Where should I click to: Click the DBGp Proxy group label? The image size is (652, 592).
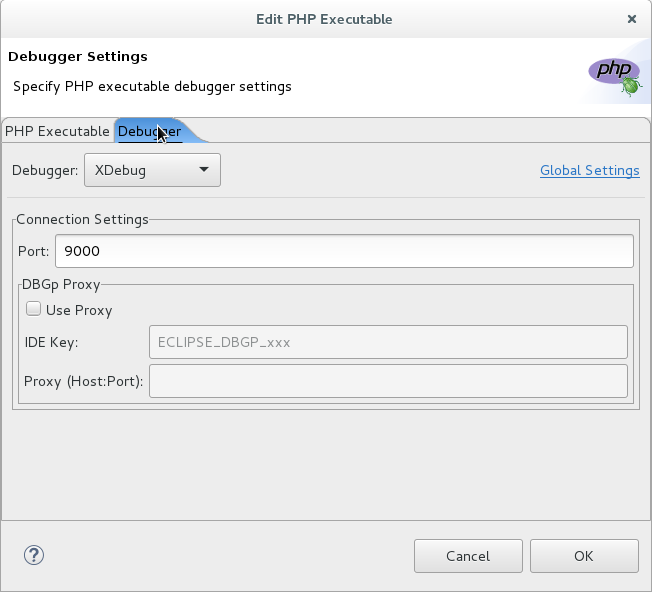pos(61,285)
